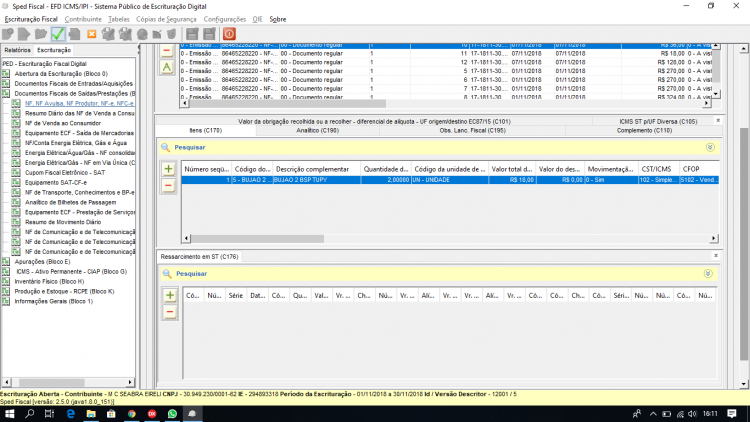Click the grey globe transmit toolbar icon
This screenshot has width=750, height=422.
click(142, 34)
